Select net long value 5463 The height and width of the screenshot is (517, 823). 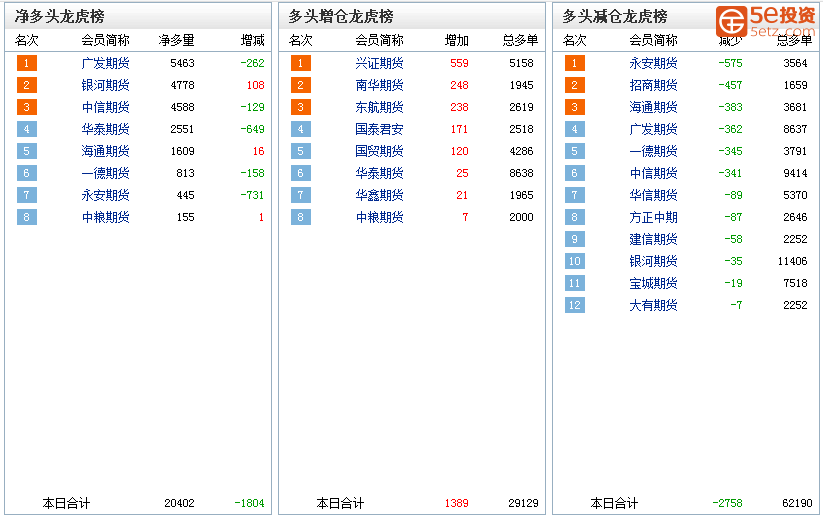(x=182, y=64)
